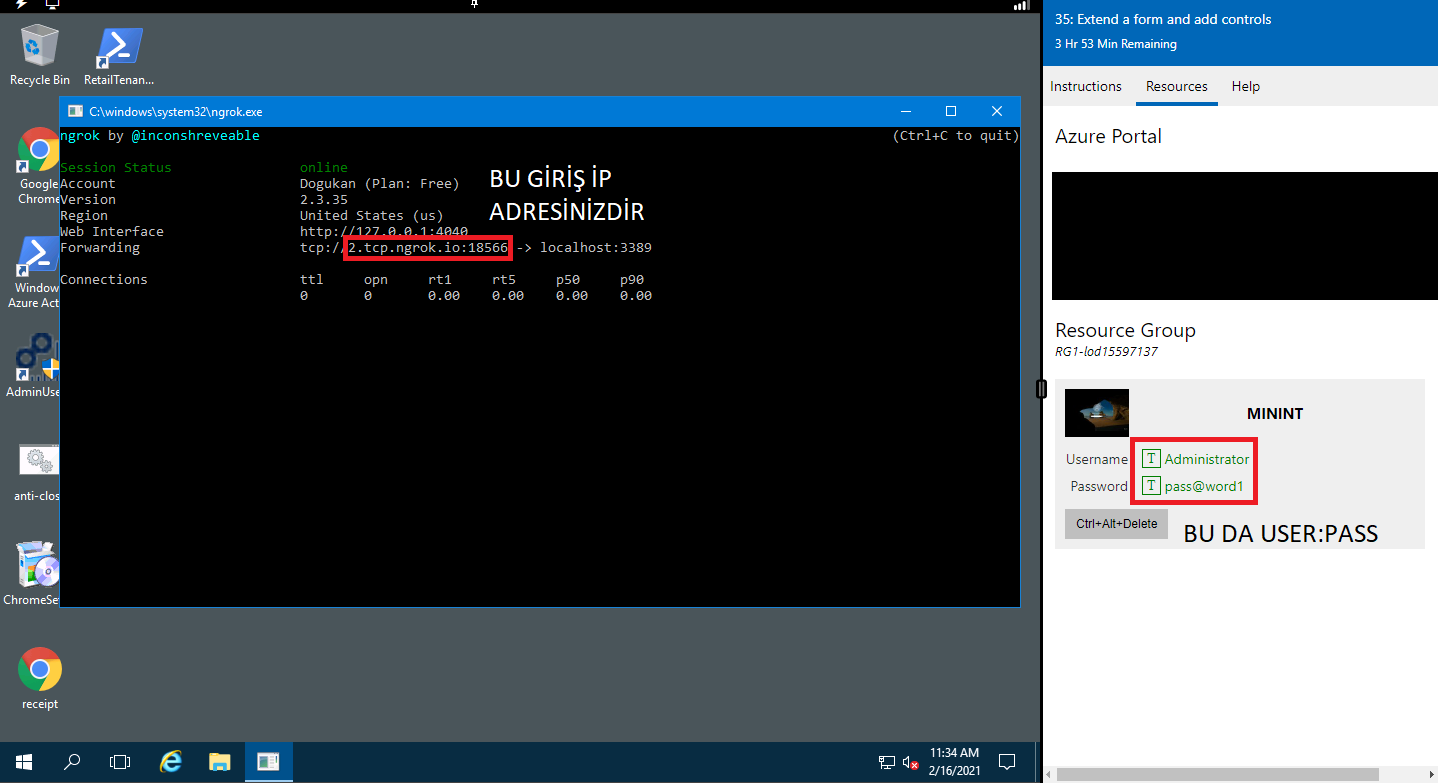Image resolution: width=1438 pixels, height=783 pixels.
Task: Click the 'ttl' column header
Action: [x=312, y=279]
